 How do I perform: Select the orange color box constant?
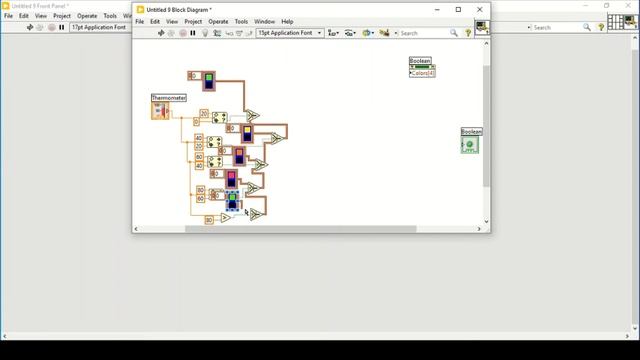pos(239,156)
